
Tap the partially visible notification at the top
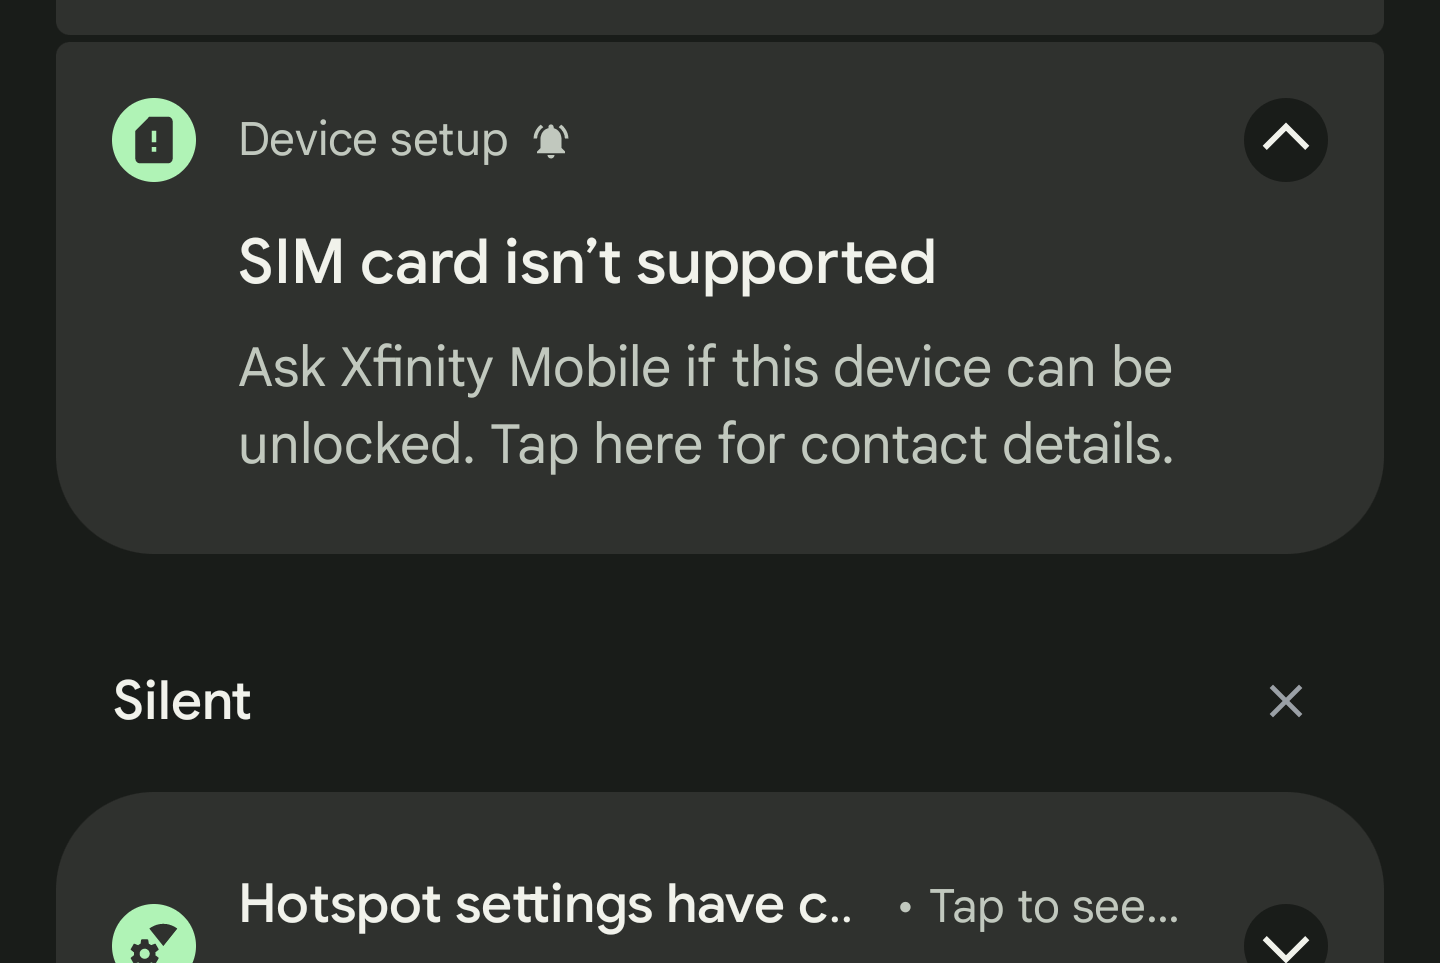(720, 14)
